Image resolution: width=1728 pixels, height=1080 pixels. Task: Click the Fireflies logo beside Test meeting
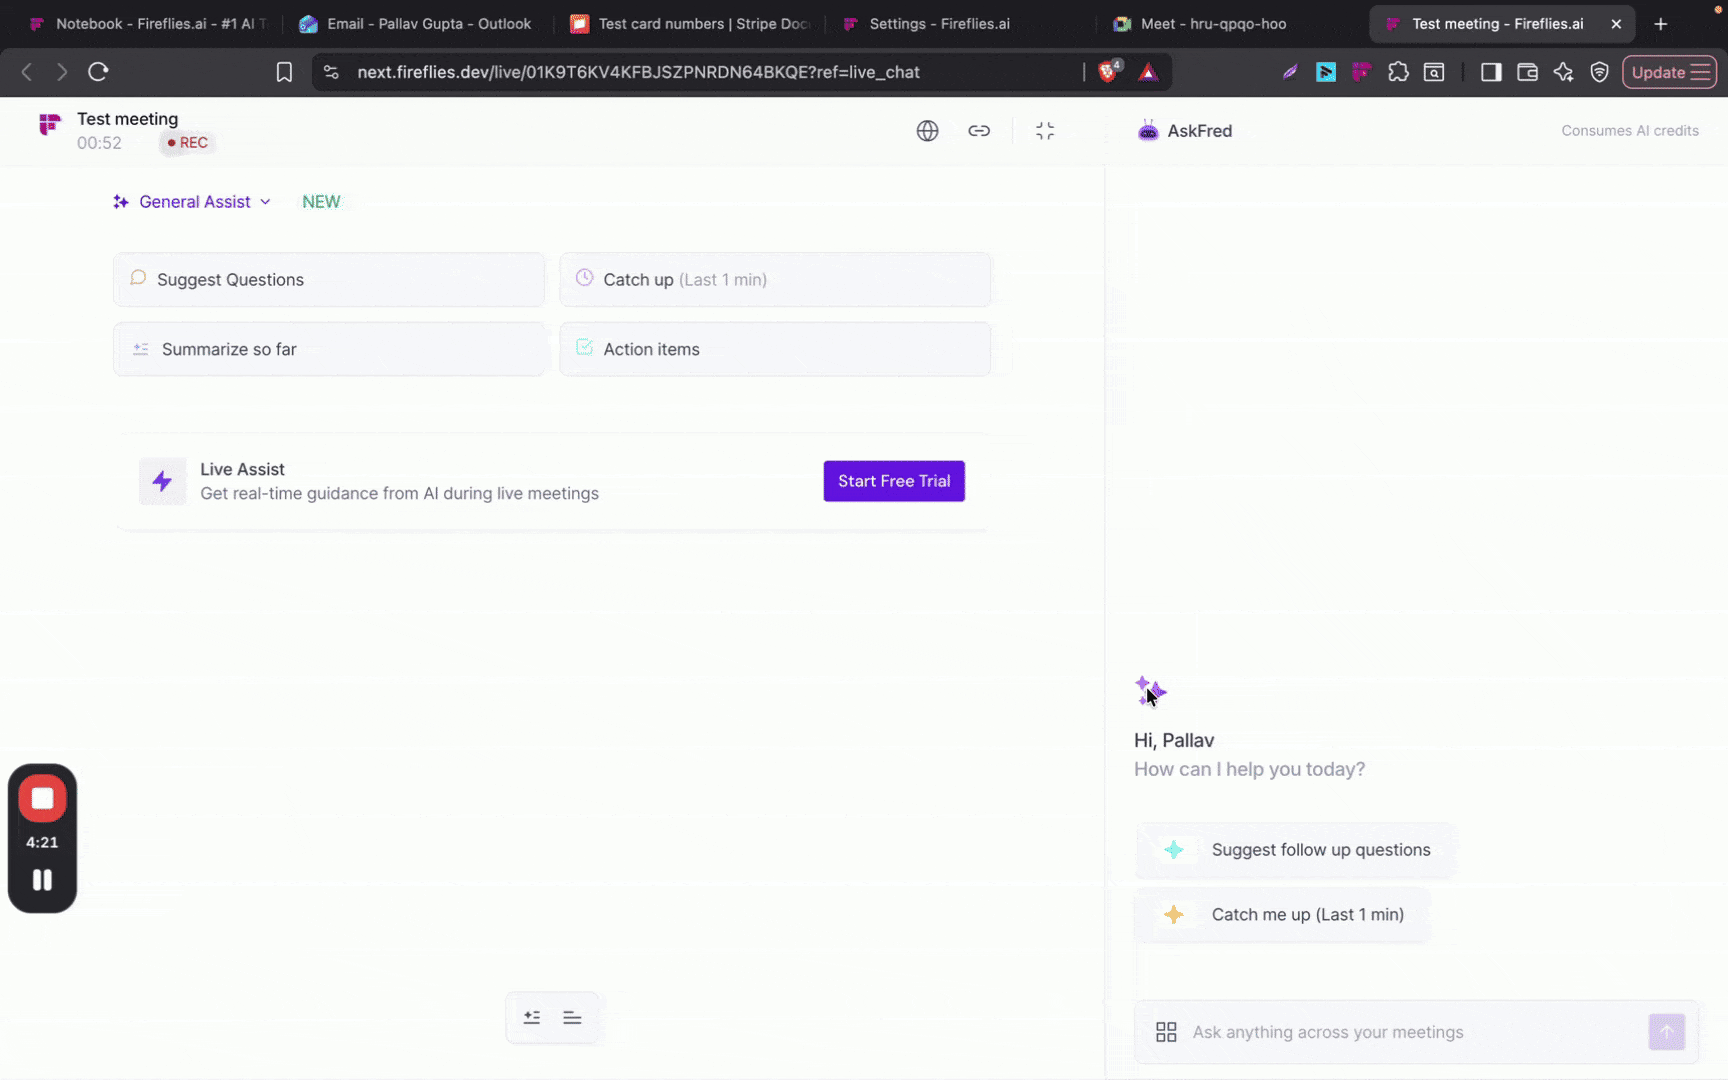point(49,124)
